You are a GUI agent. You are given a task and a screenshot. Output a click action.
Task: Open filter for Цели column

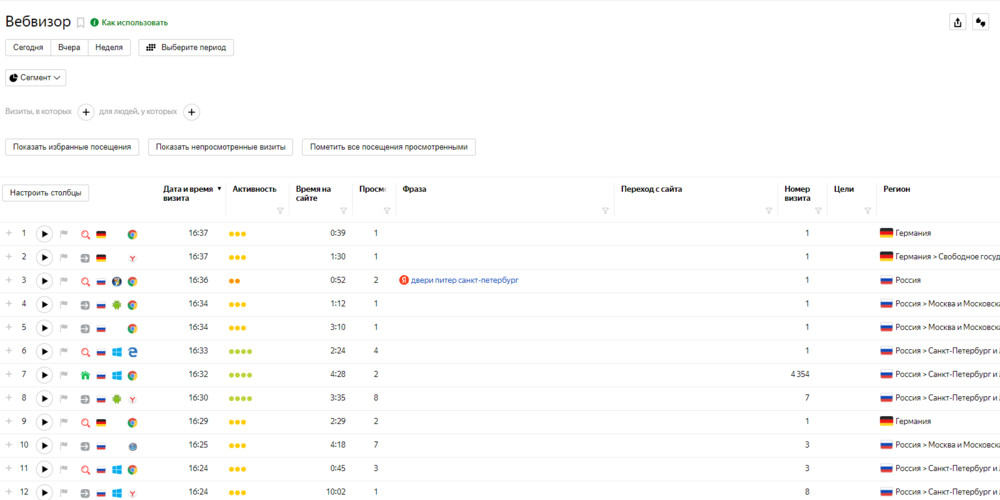tap(867, 210)
